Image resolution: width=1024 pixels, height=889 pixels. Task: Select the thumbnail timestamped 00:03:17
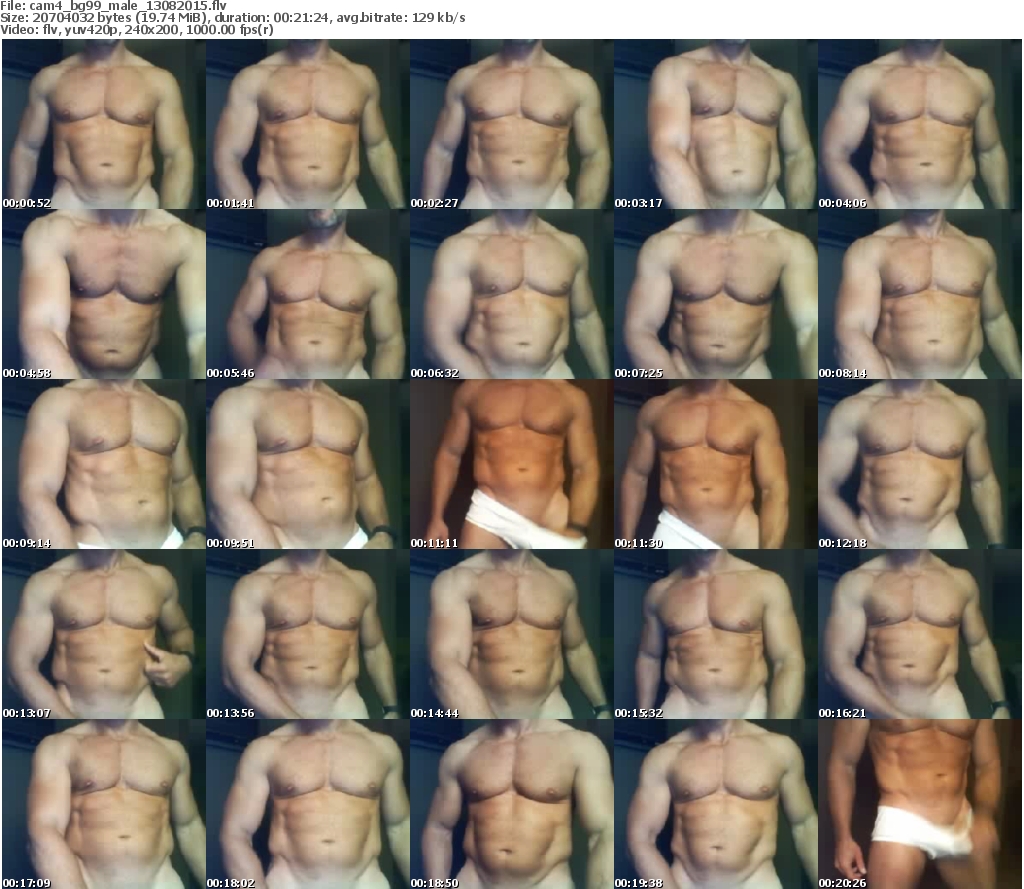pyautogui.click(x=715, y=124)
